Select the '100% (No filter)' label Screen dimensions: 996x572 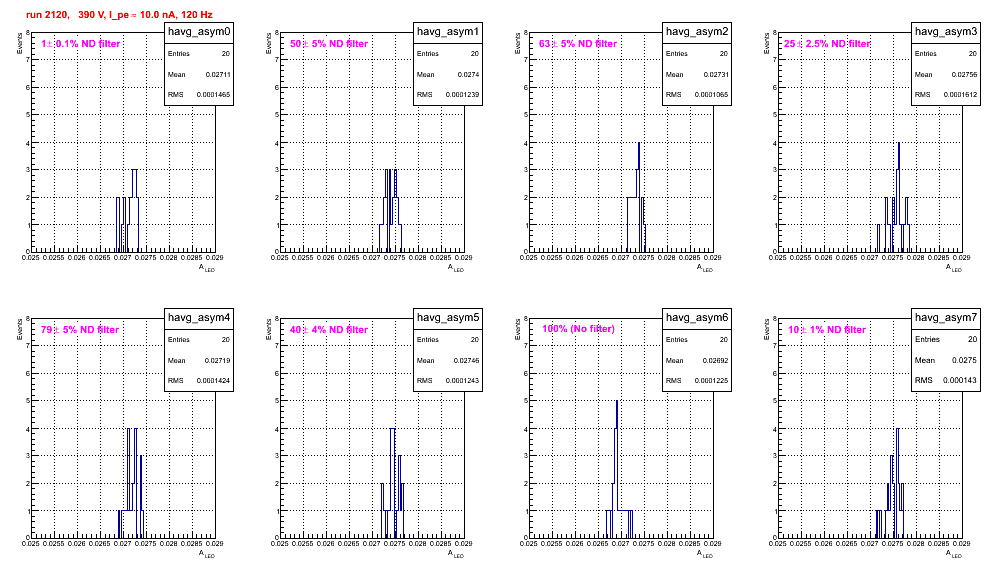pos(578,329)
